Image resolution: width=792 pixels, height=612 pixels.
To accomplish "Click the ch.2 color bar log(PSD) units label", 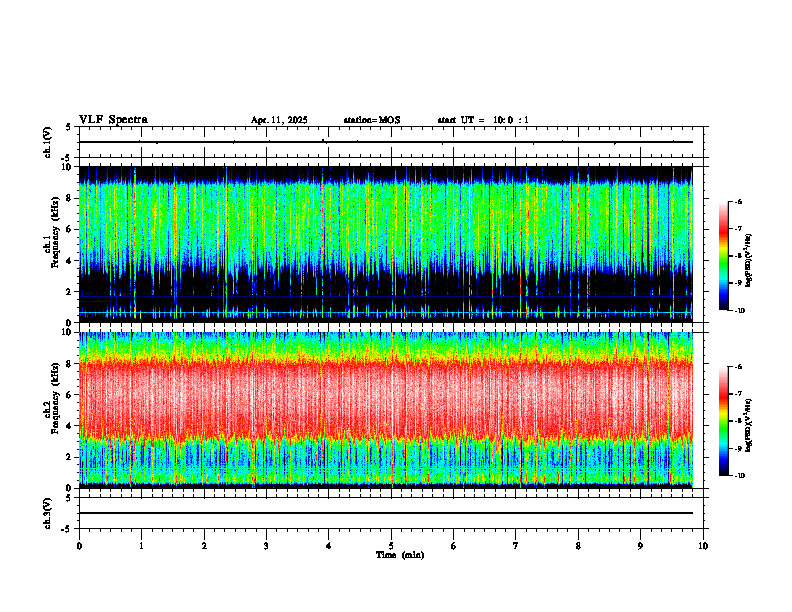I will tap(749, 425).
